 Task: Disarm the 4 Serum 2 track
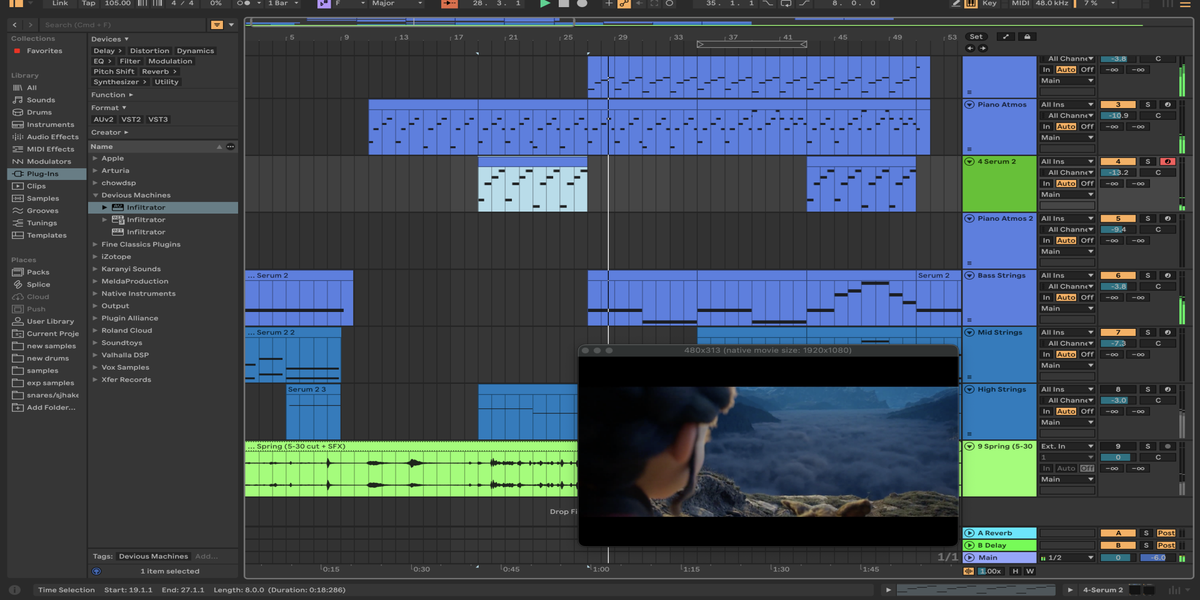tap(1166, 162)
